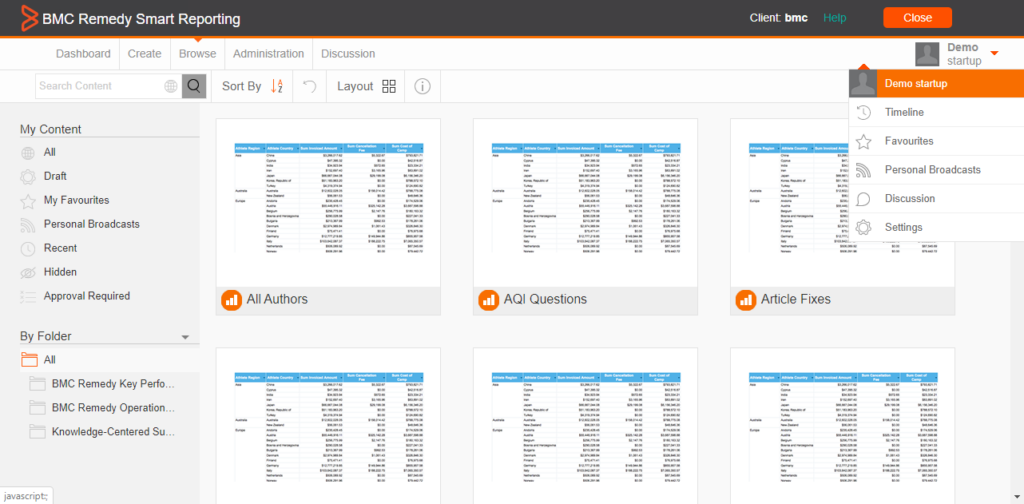Open the Sort By dropdown label
This screenshot has width=1024, height=504.
[242, 86]
